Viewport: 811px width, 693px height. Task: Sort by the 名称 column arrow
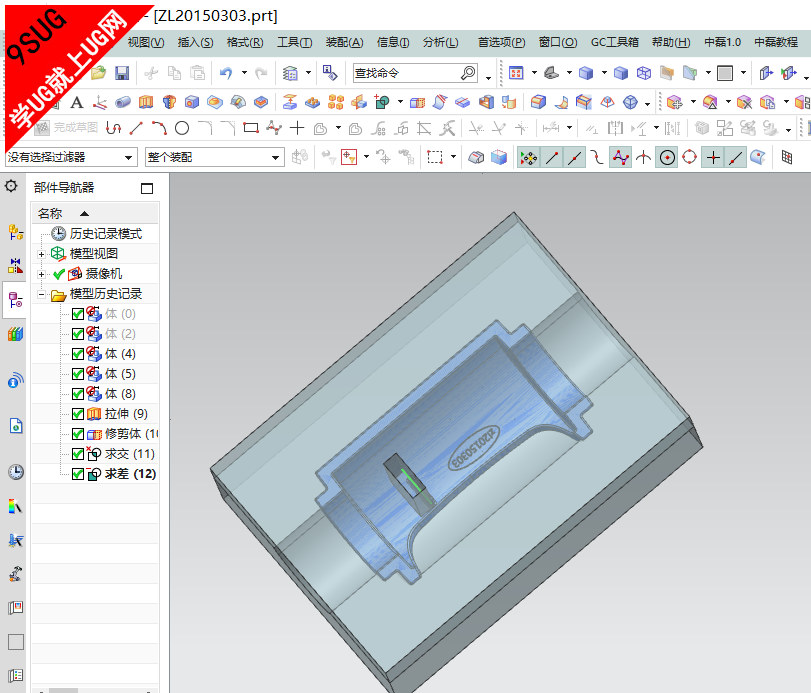[x=84, y=214]
